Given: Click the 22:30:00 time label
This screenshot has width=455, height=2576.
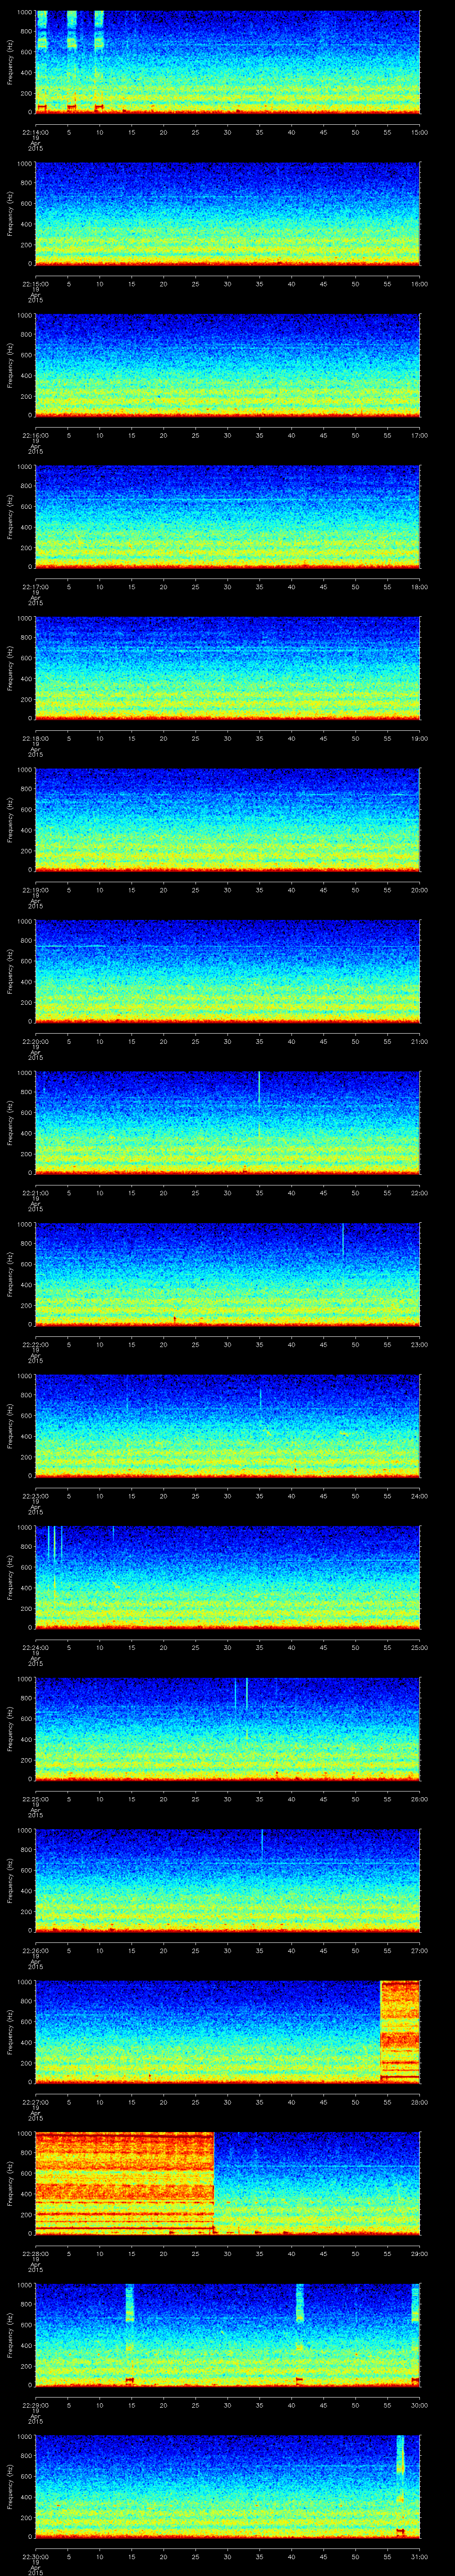Looking at the screenshot, I should 35,2556.
